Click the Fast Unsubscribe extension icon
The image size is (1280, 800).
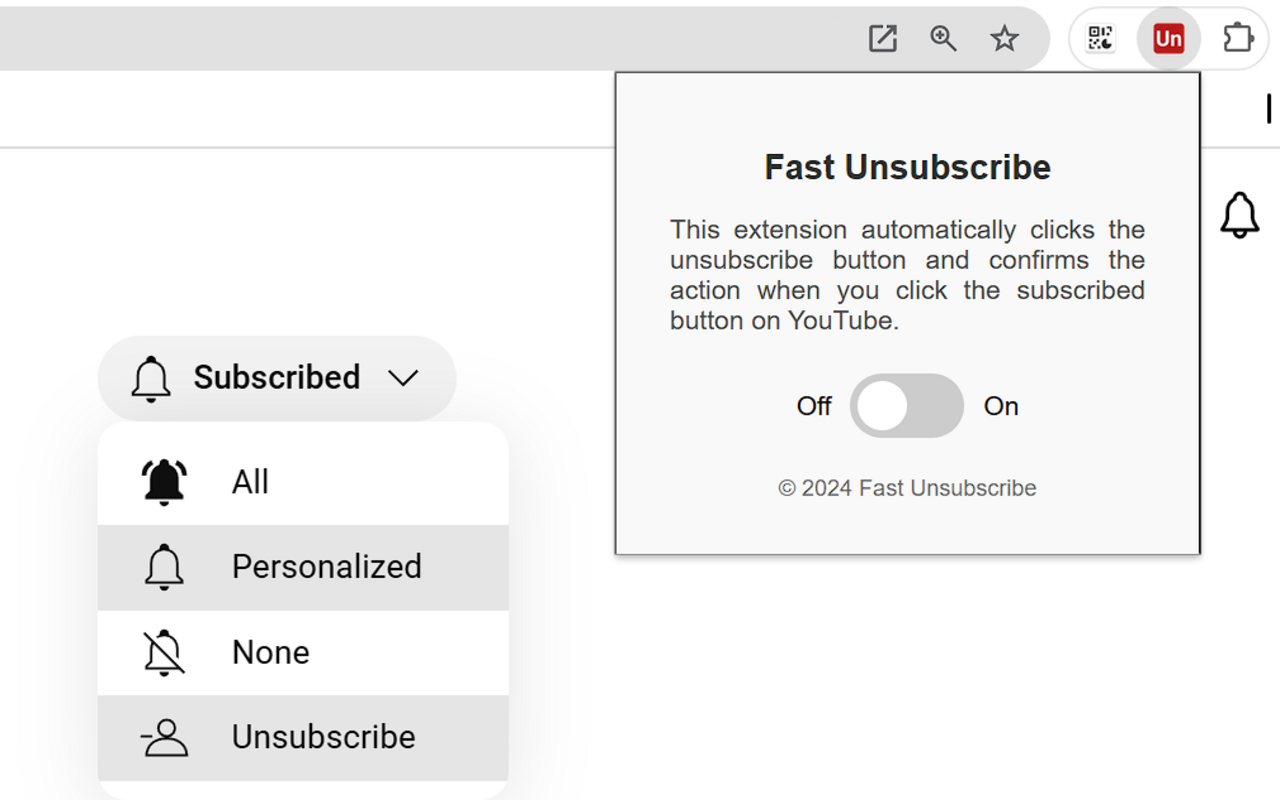[x=1168, y=38]
